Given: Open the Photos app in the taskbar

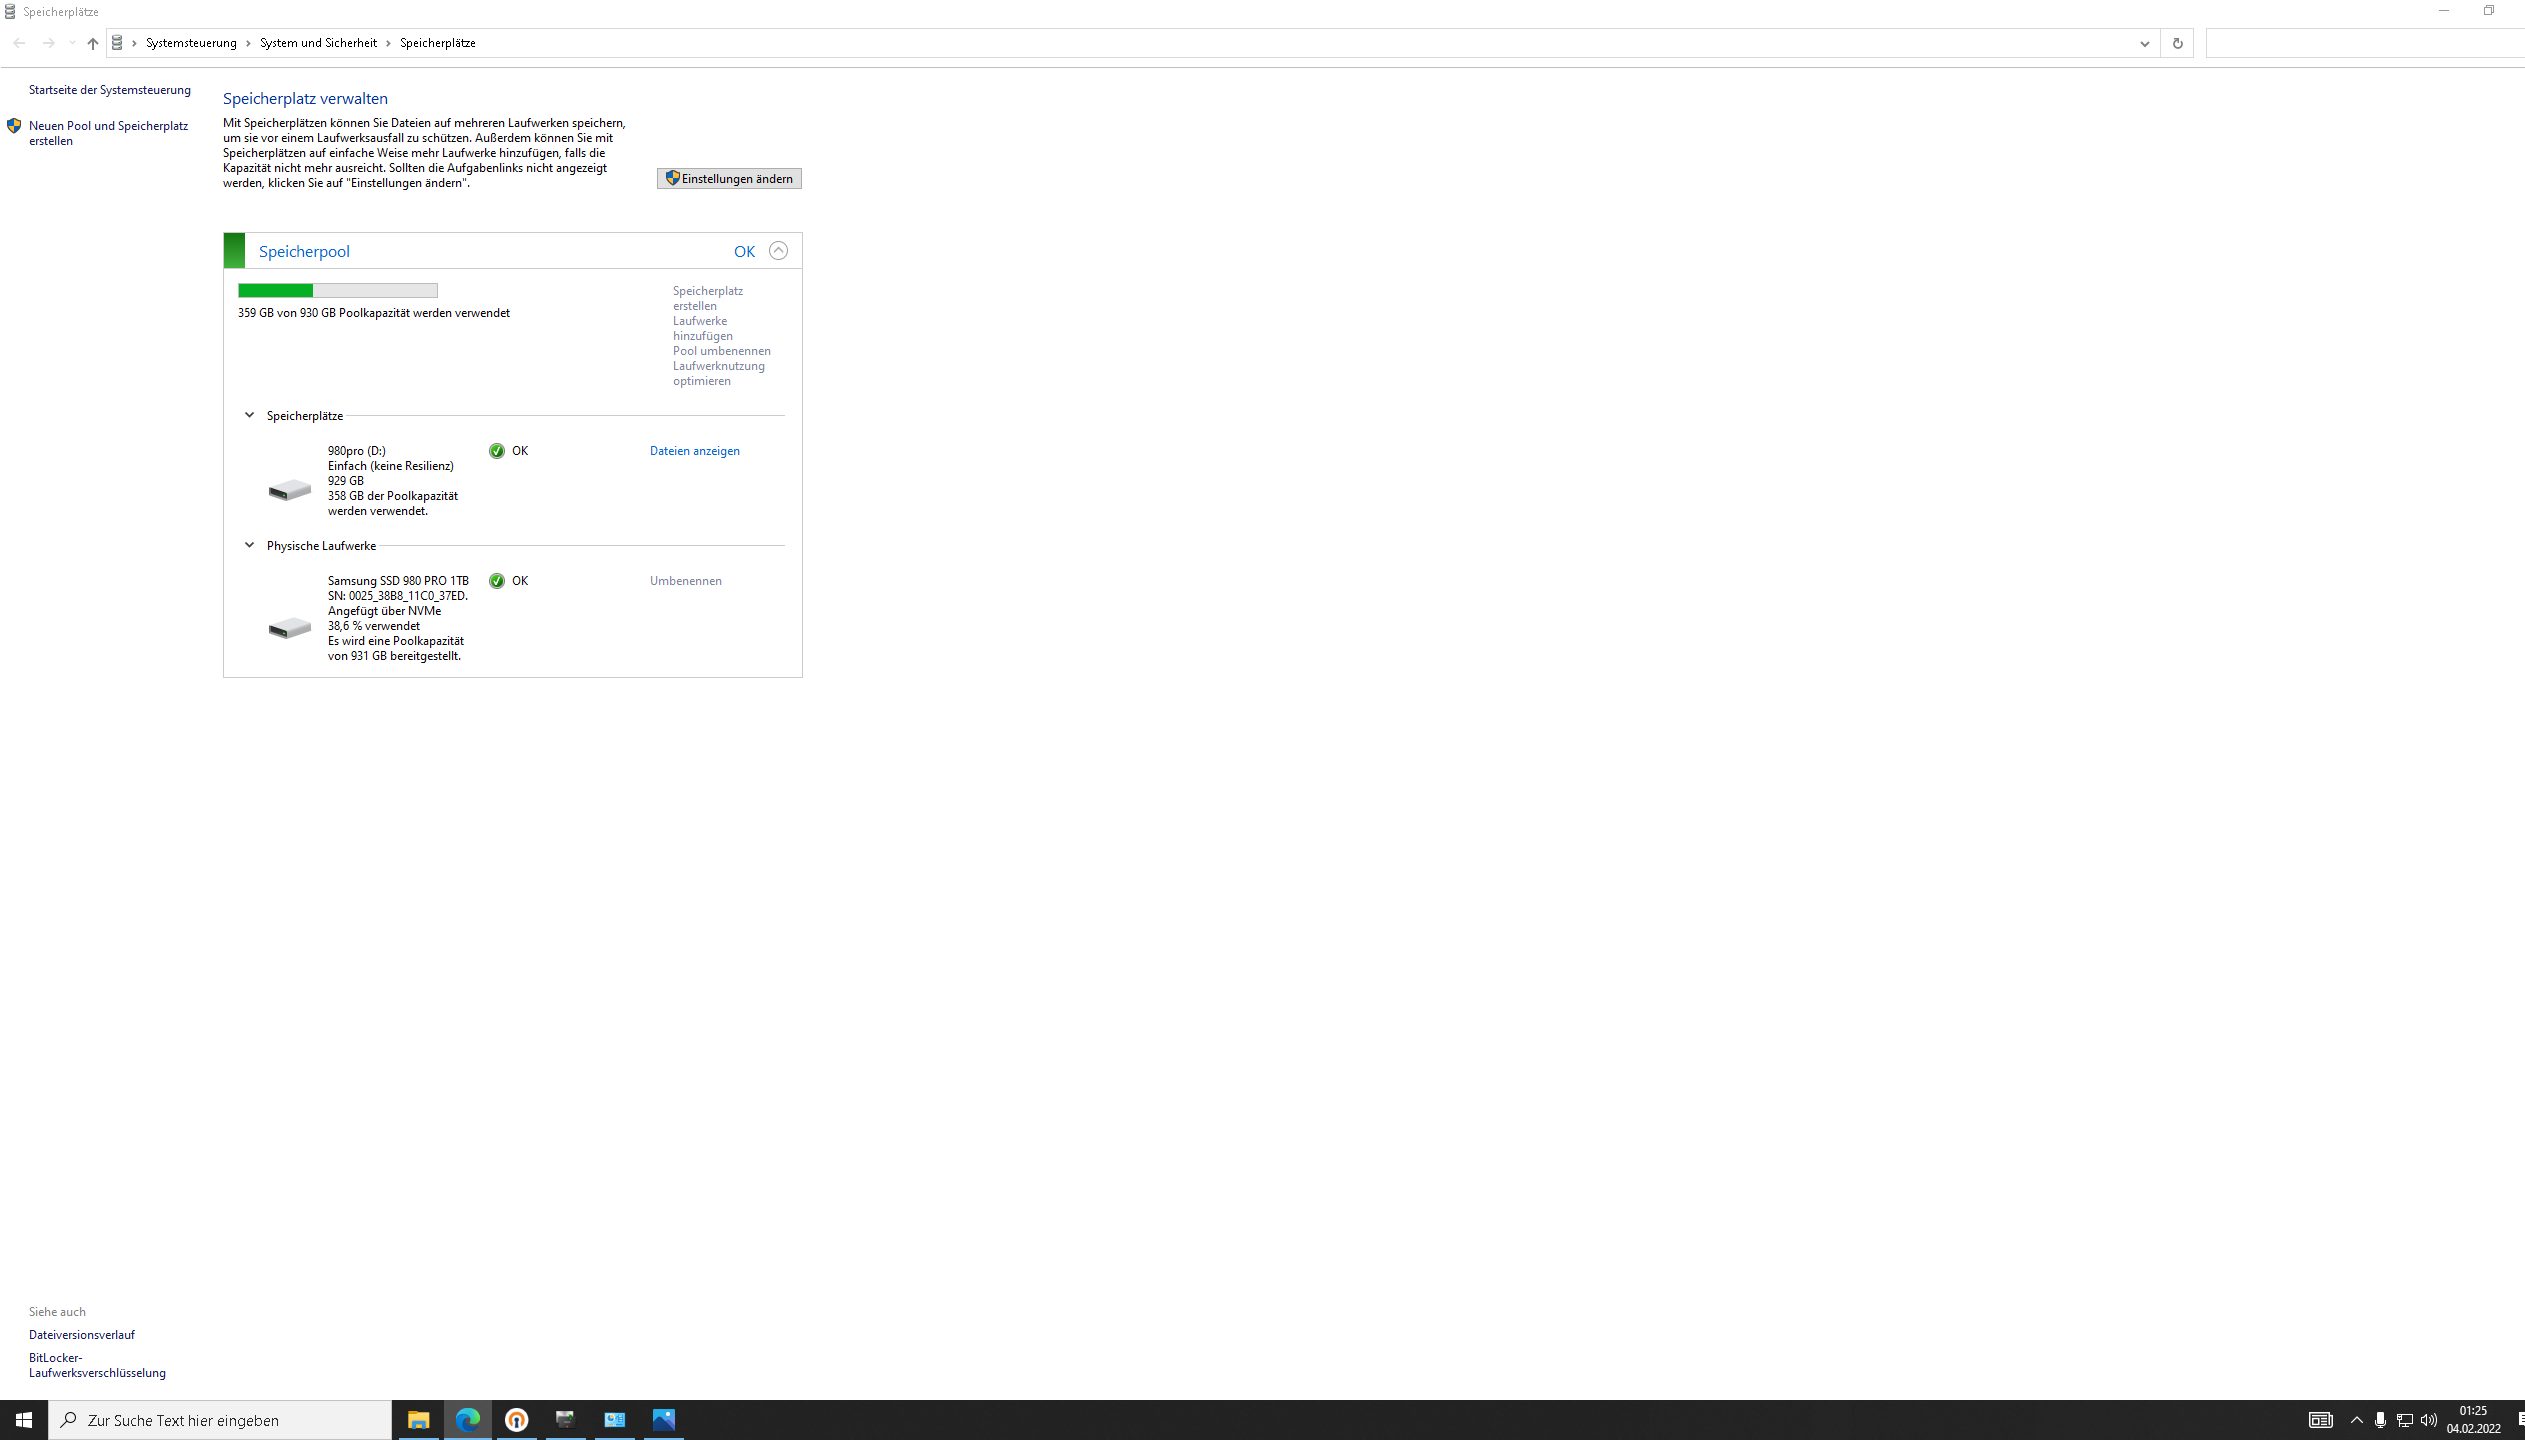Looking at the screenshot, I should [x=663, y=1419].
